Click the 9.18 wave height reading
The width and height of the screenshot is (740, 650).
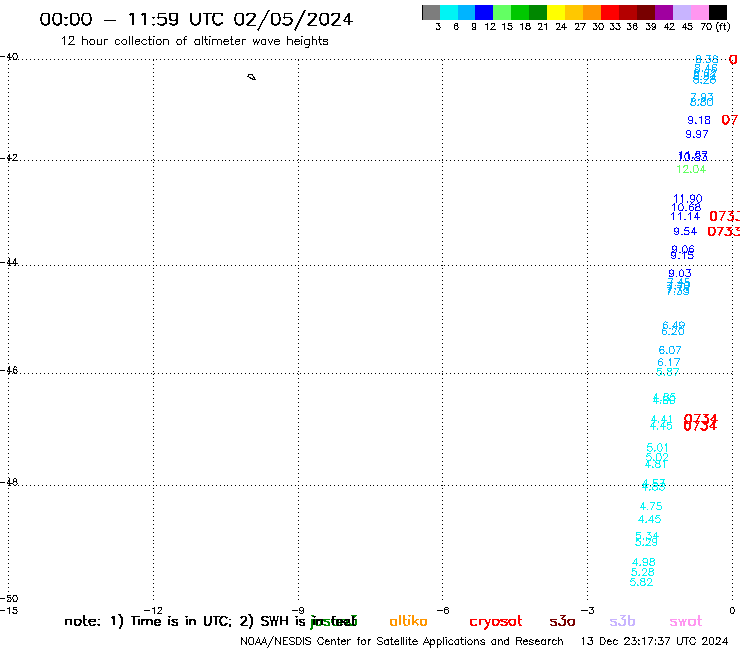click(699, 120)
